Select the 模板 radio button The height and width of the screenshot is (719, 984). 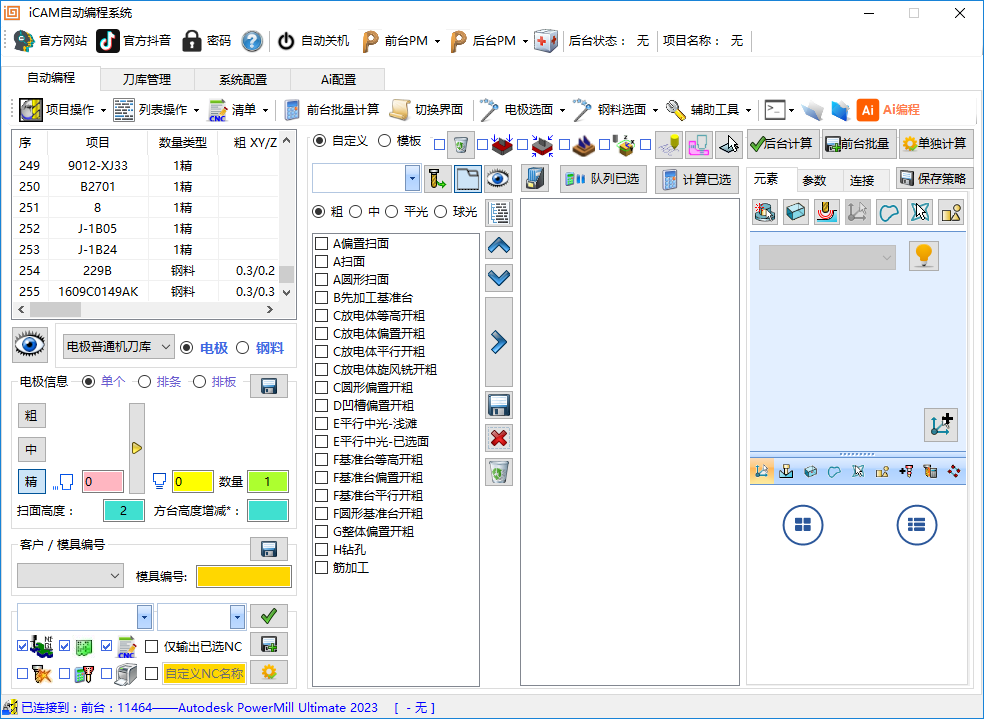tap(384, 141)
